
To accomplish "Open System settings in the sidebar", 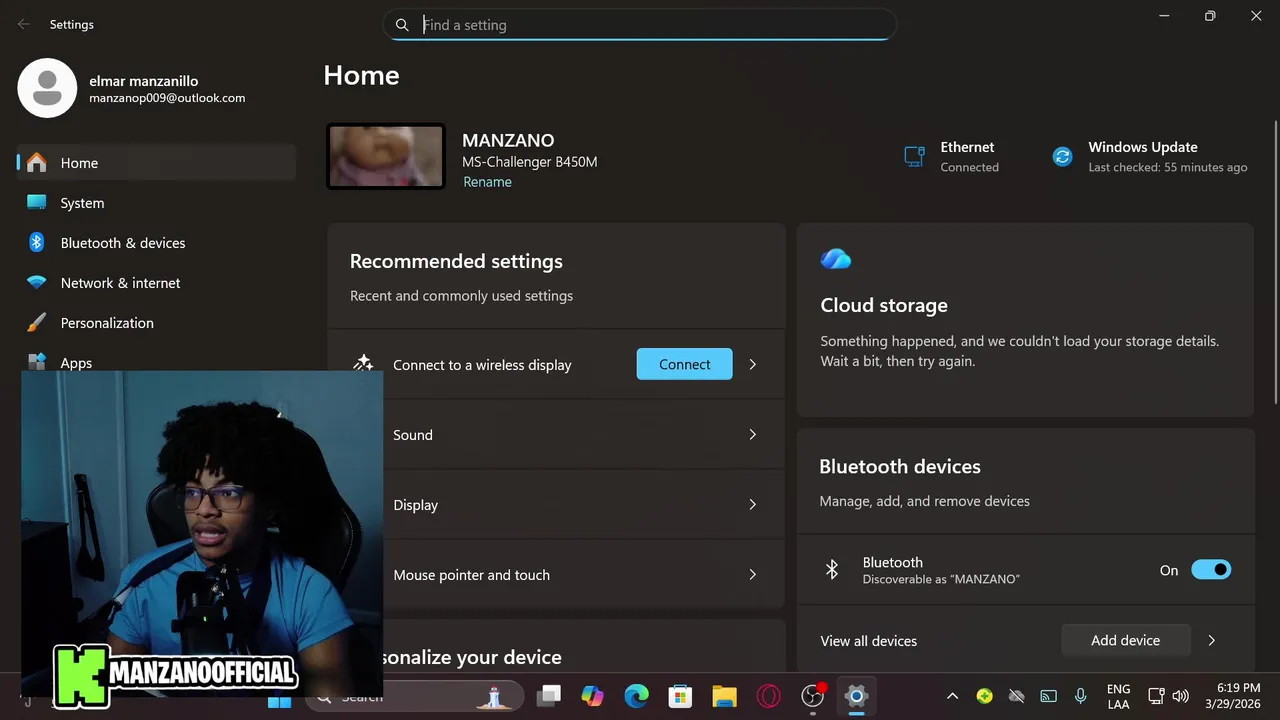I will [156, 203].
